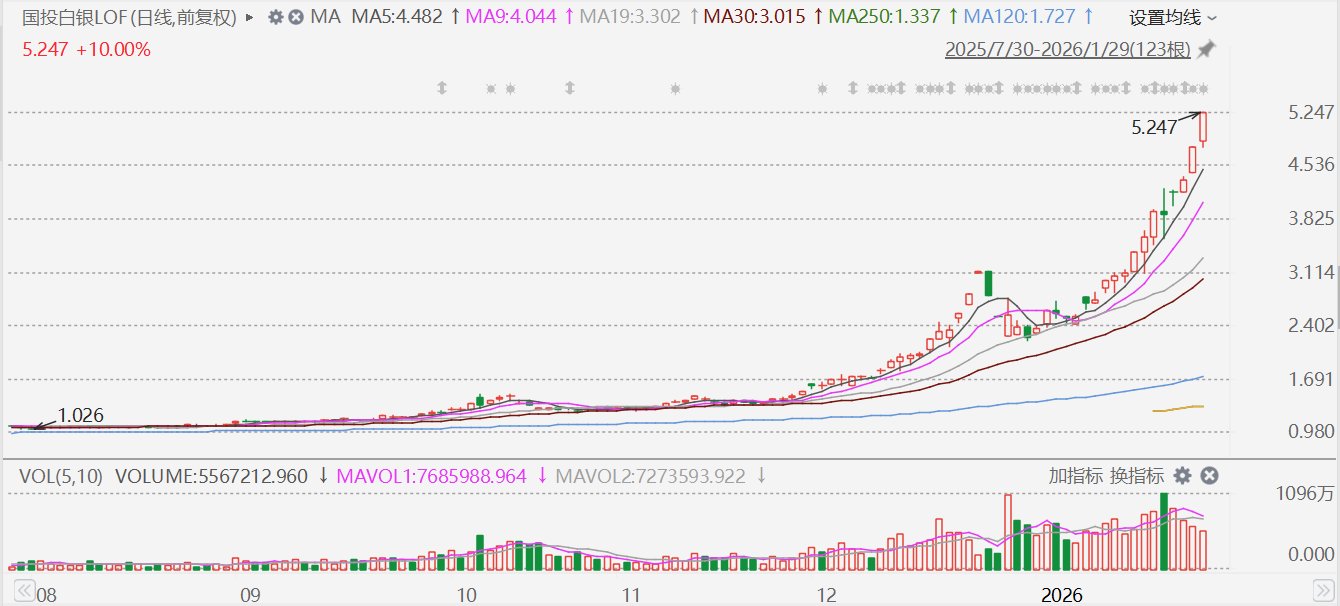Image resolution: width=1340 pixels, height=606 pixels.
Task: Click the MAVOL1:7685988.964 readout
Action: point(431,476)
